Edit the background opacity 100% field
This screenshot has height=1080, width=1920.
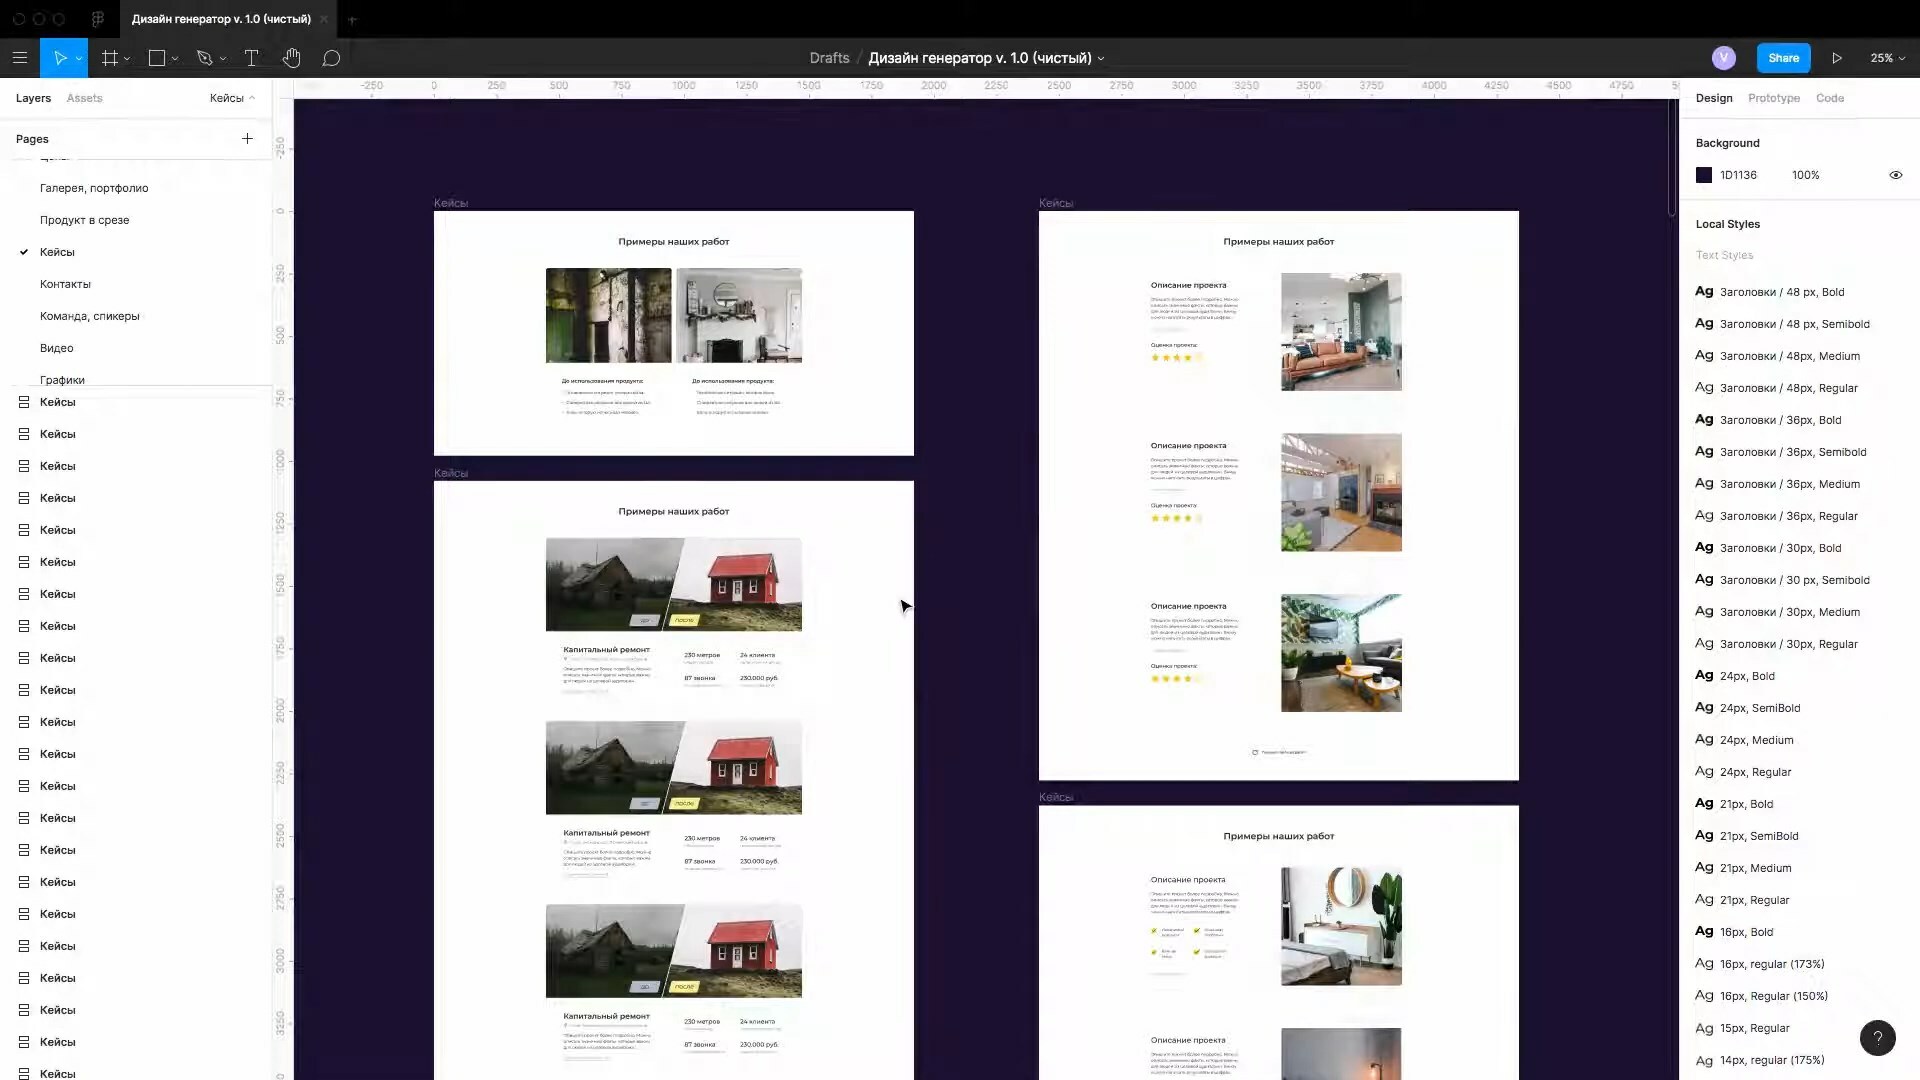[1805, 175]
